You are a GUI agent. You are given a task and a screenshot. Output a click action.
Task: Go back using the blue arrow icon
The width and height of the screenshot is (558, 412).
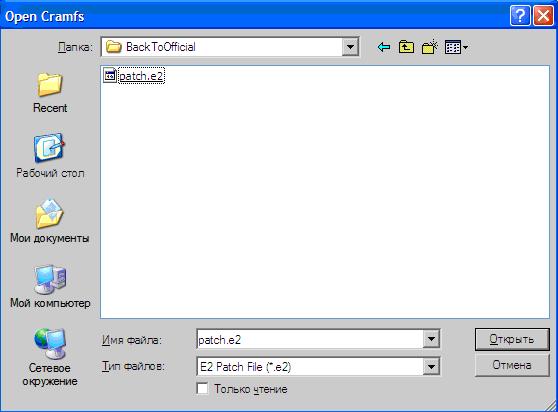pos(384,47)
